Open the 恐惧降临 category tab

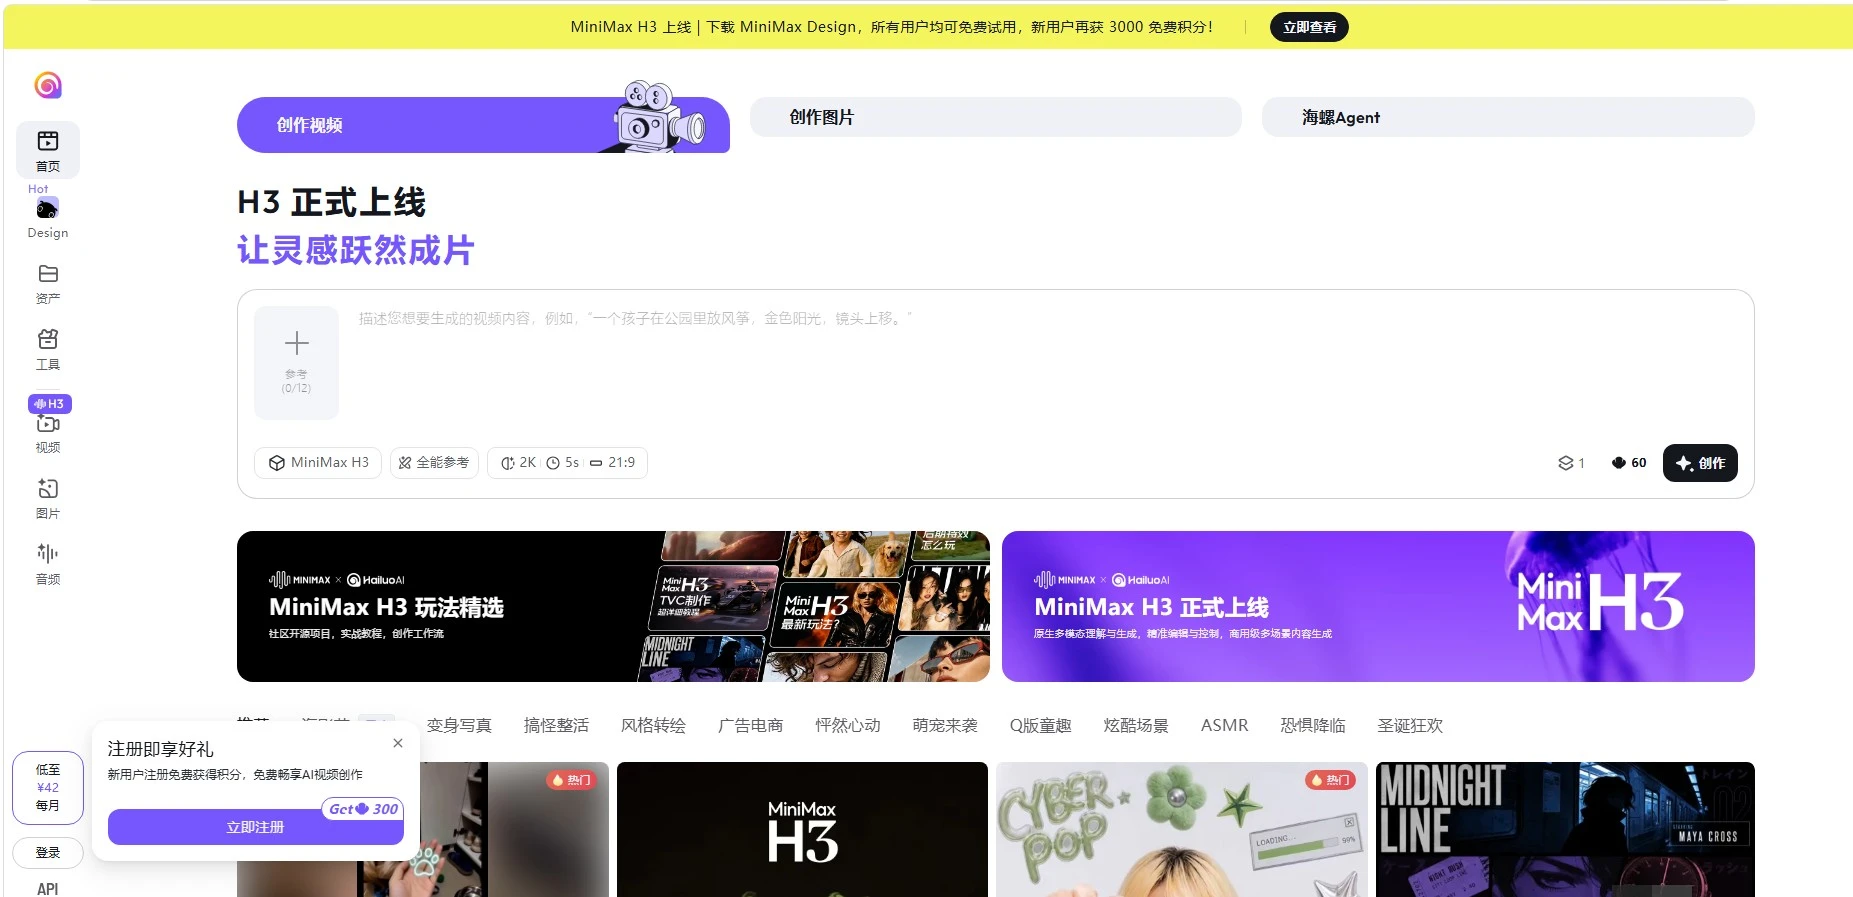coord(1313,726)
